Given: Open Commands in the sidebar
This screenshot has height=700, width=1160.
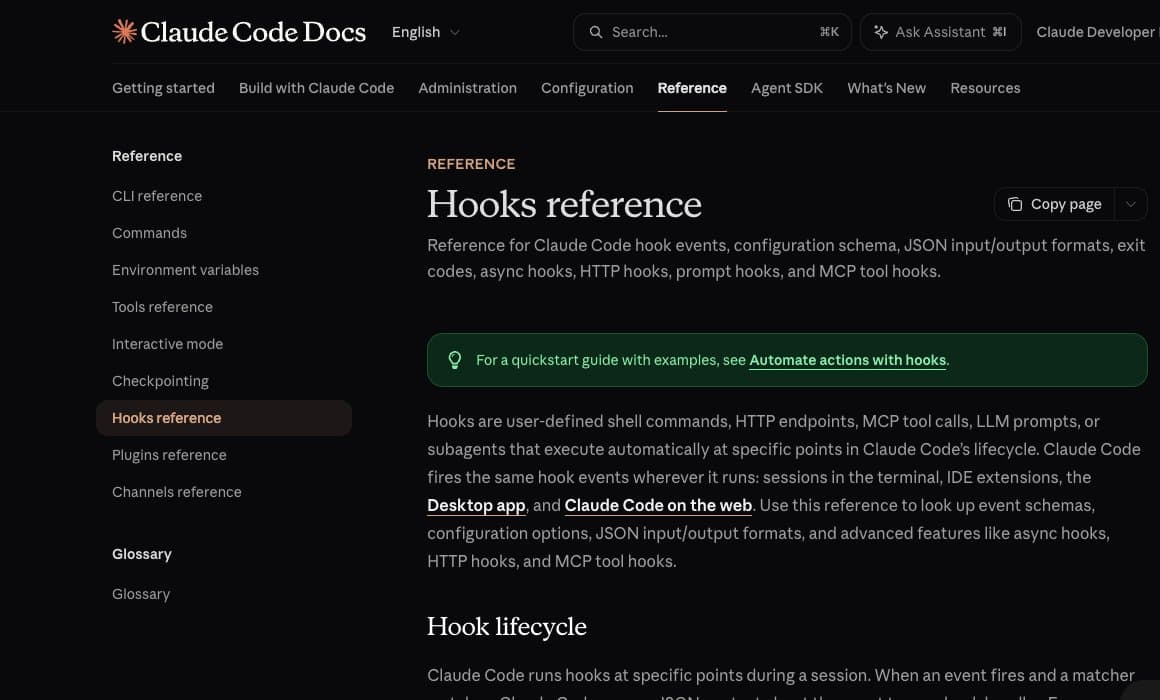Looking at the screenshot, I should coord(149,233).
